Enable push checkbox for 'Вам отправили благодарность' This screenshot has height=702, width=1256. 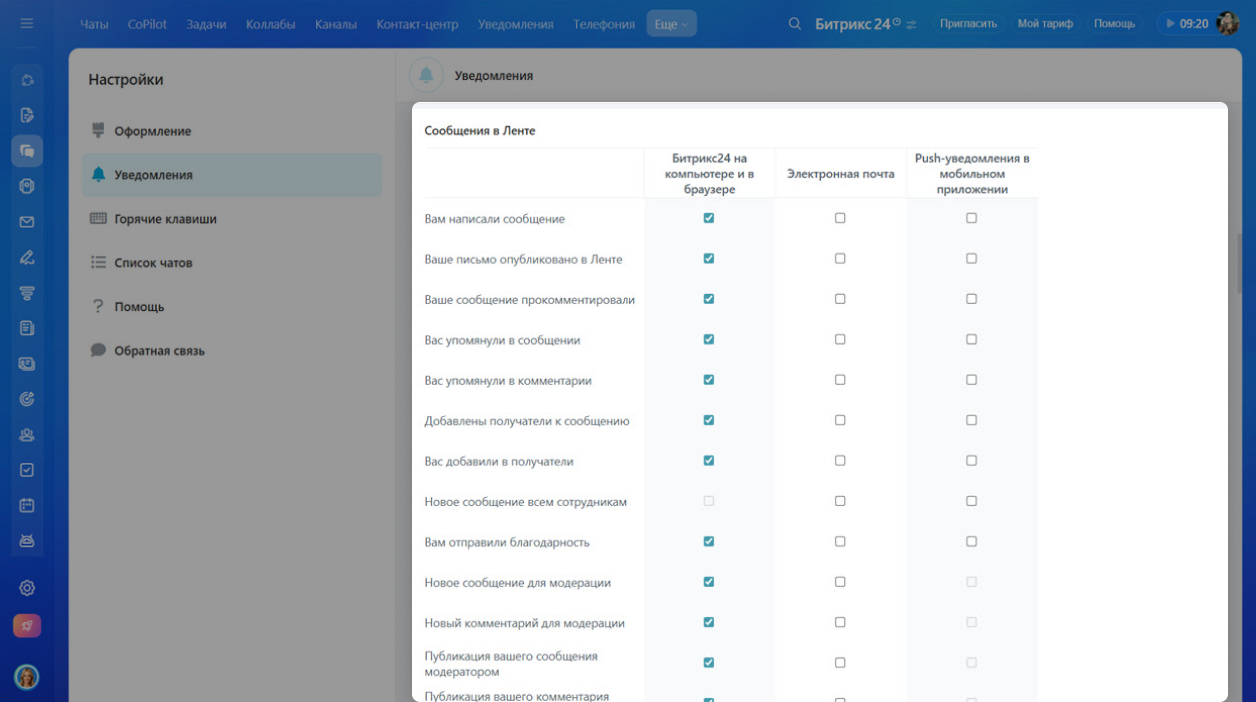click(971, 542)
